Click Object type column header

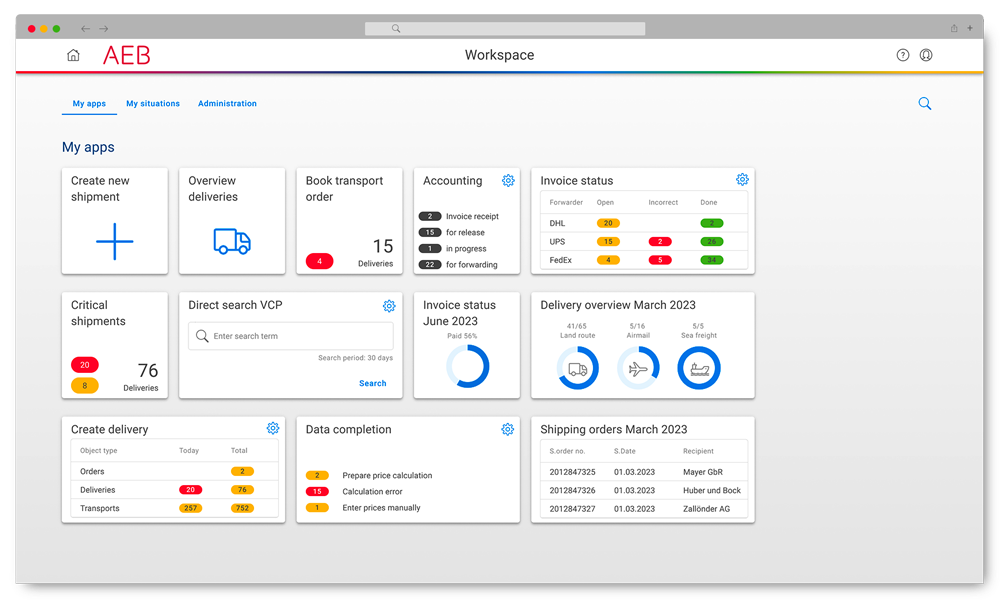coord(98,450)
